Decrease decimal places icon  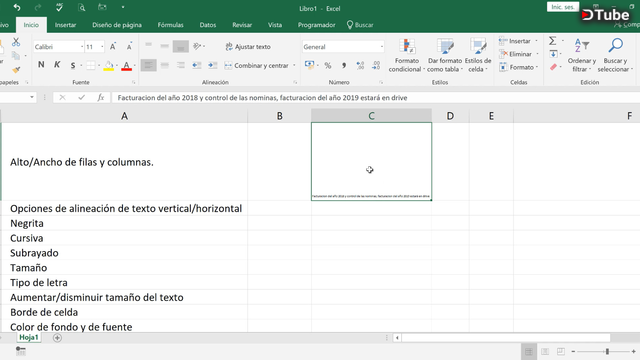[x=376, y=65]
